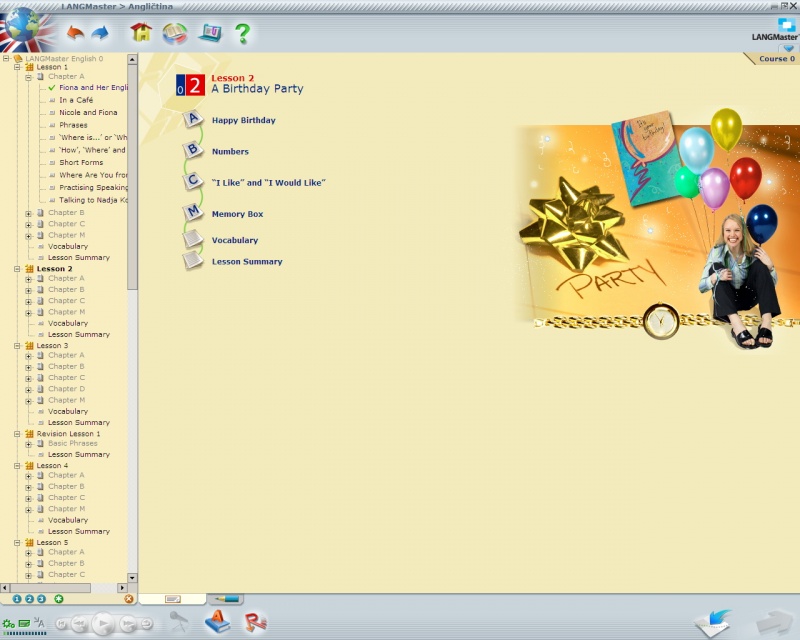This screenshot has width=800, height=640.
Task: Open the book-and-globe dictionary toolbar icon
Action: point(175,33)
